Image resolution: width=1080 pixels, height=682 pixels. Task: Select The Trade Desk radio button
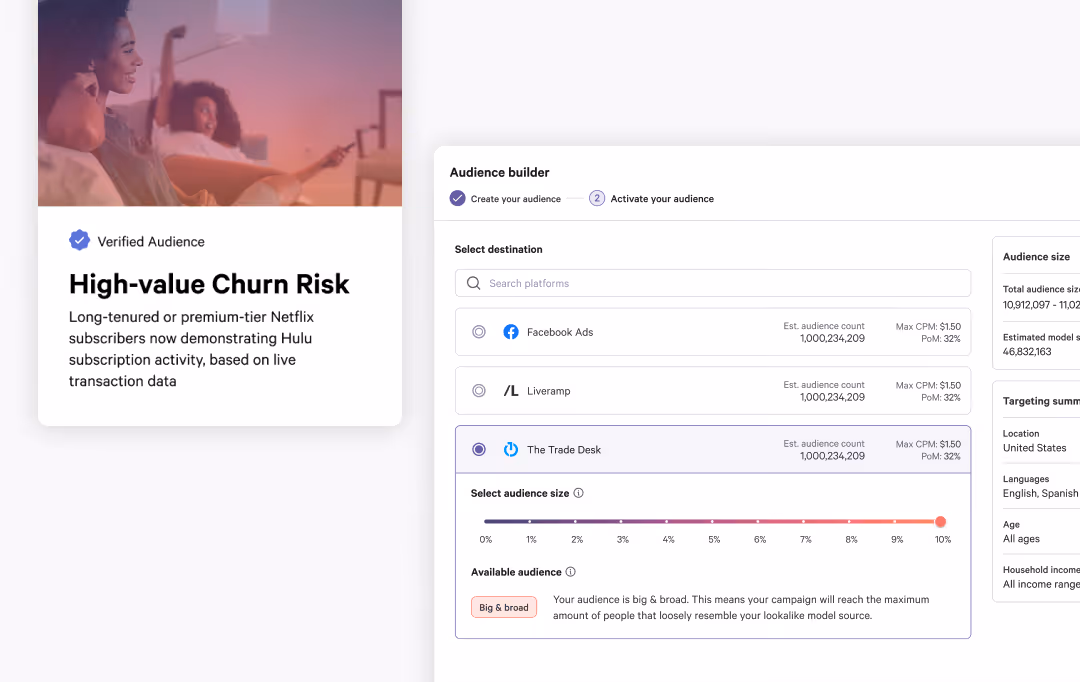pyautogui.click(x=479, y=449)
